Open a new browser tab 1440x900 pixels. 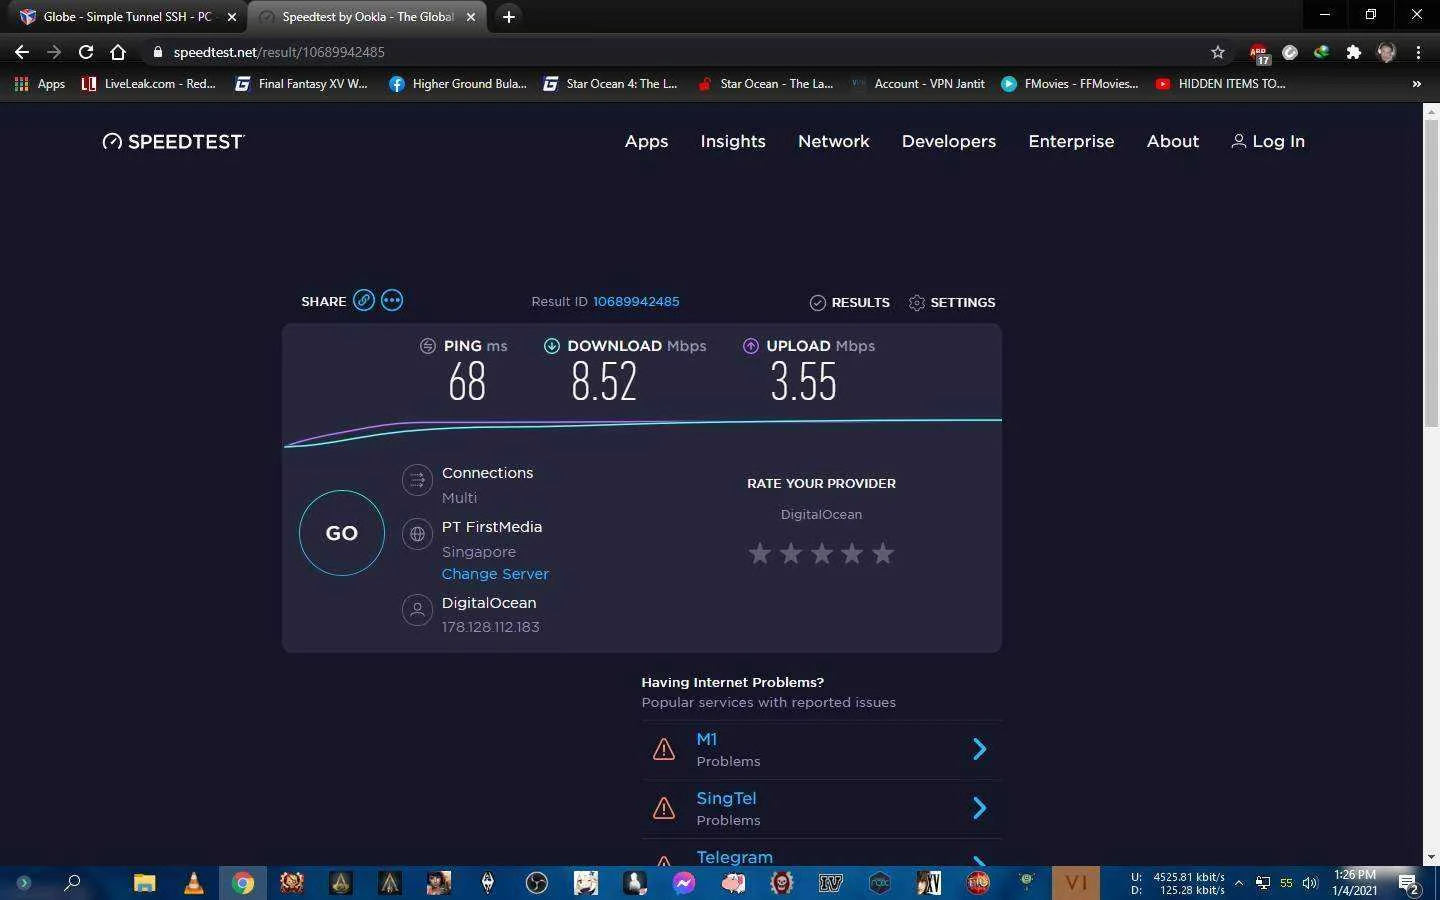[x=508, y=17]
